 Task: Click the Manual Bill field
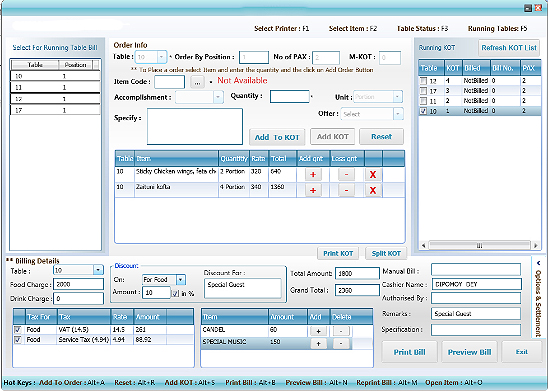(476, 270)
